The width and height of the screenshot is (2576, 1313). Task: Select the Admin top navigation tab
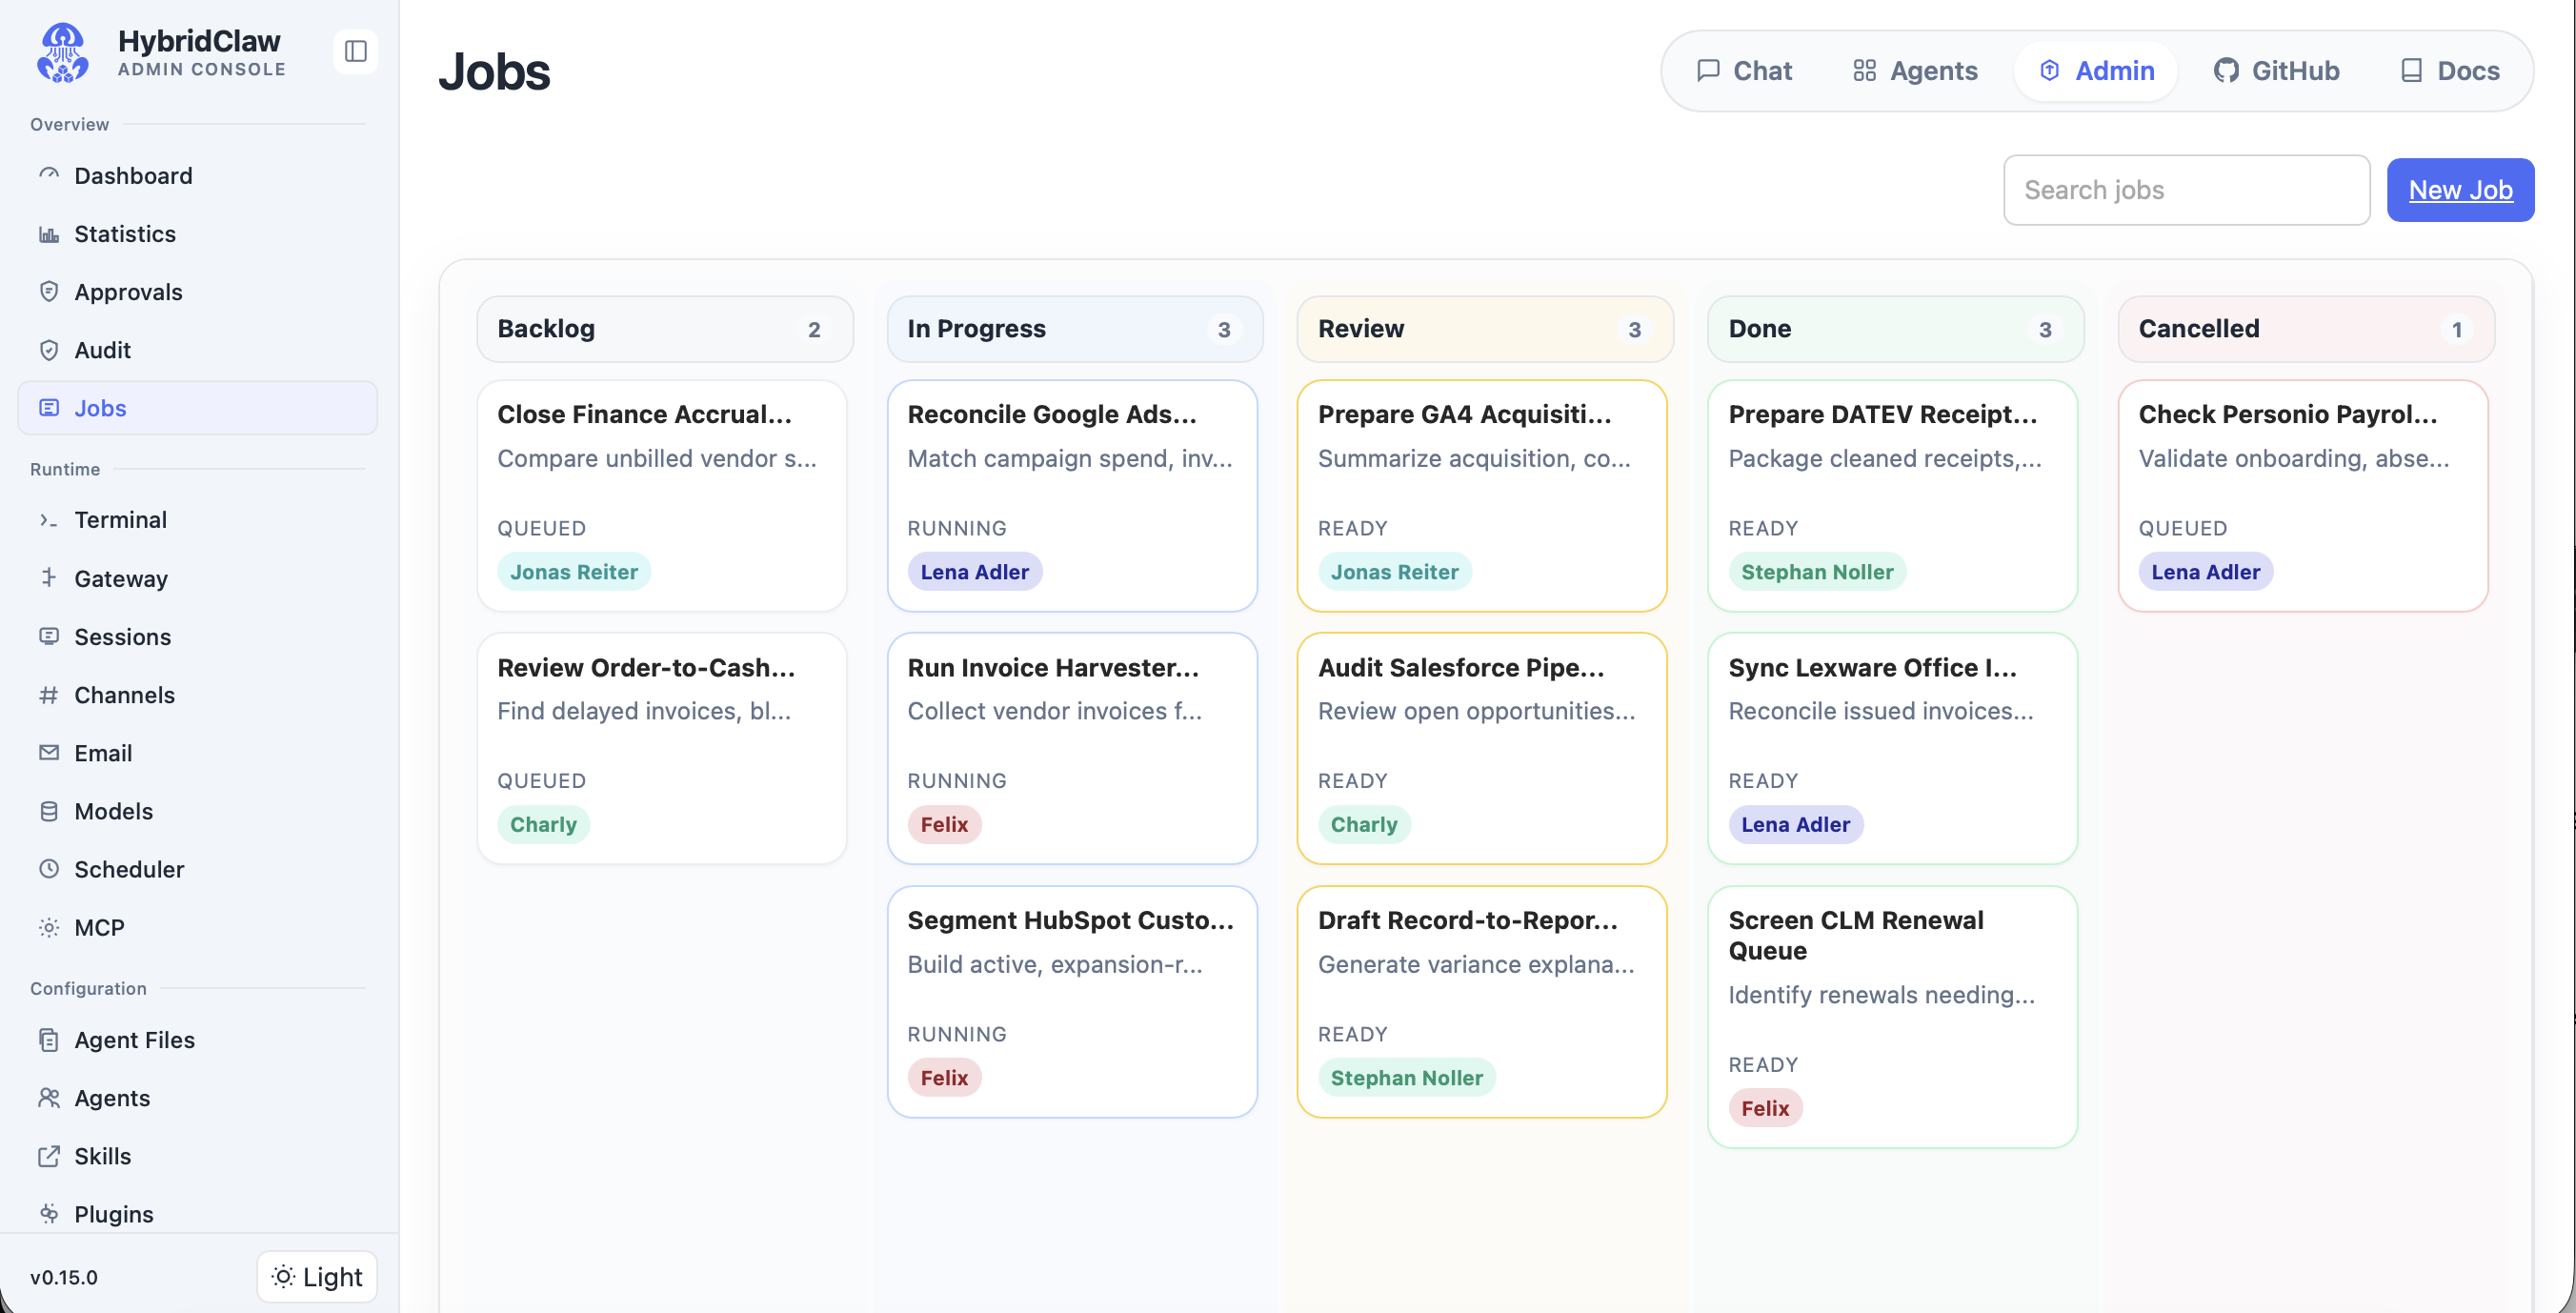[x=2096, y=70]
